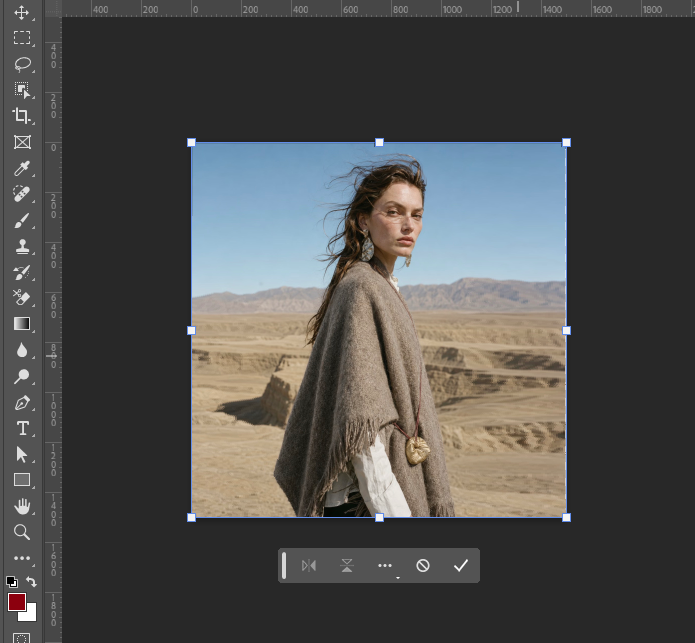Flip the image vertically in the transform bar
Screen dimensions: 695x643
click(x=347, y=565)
